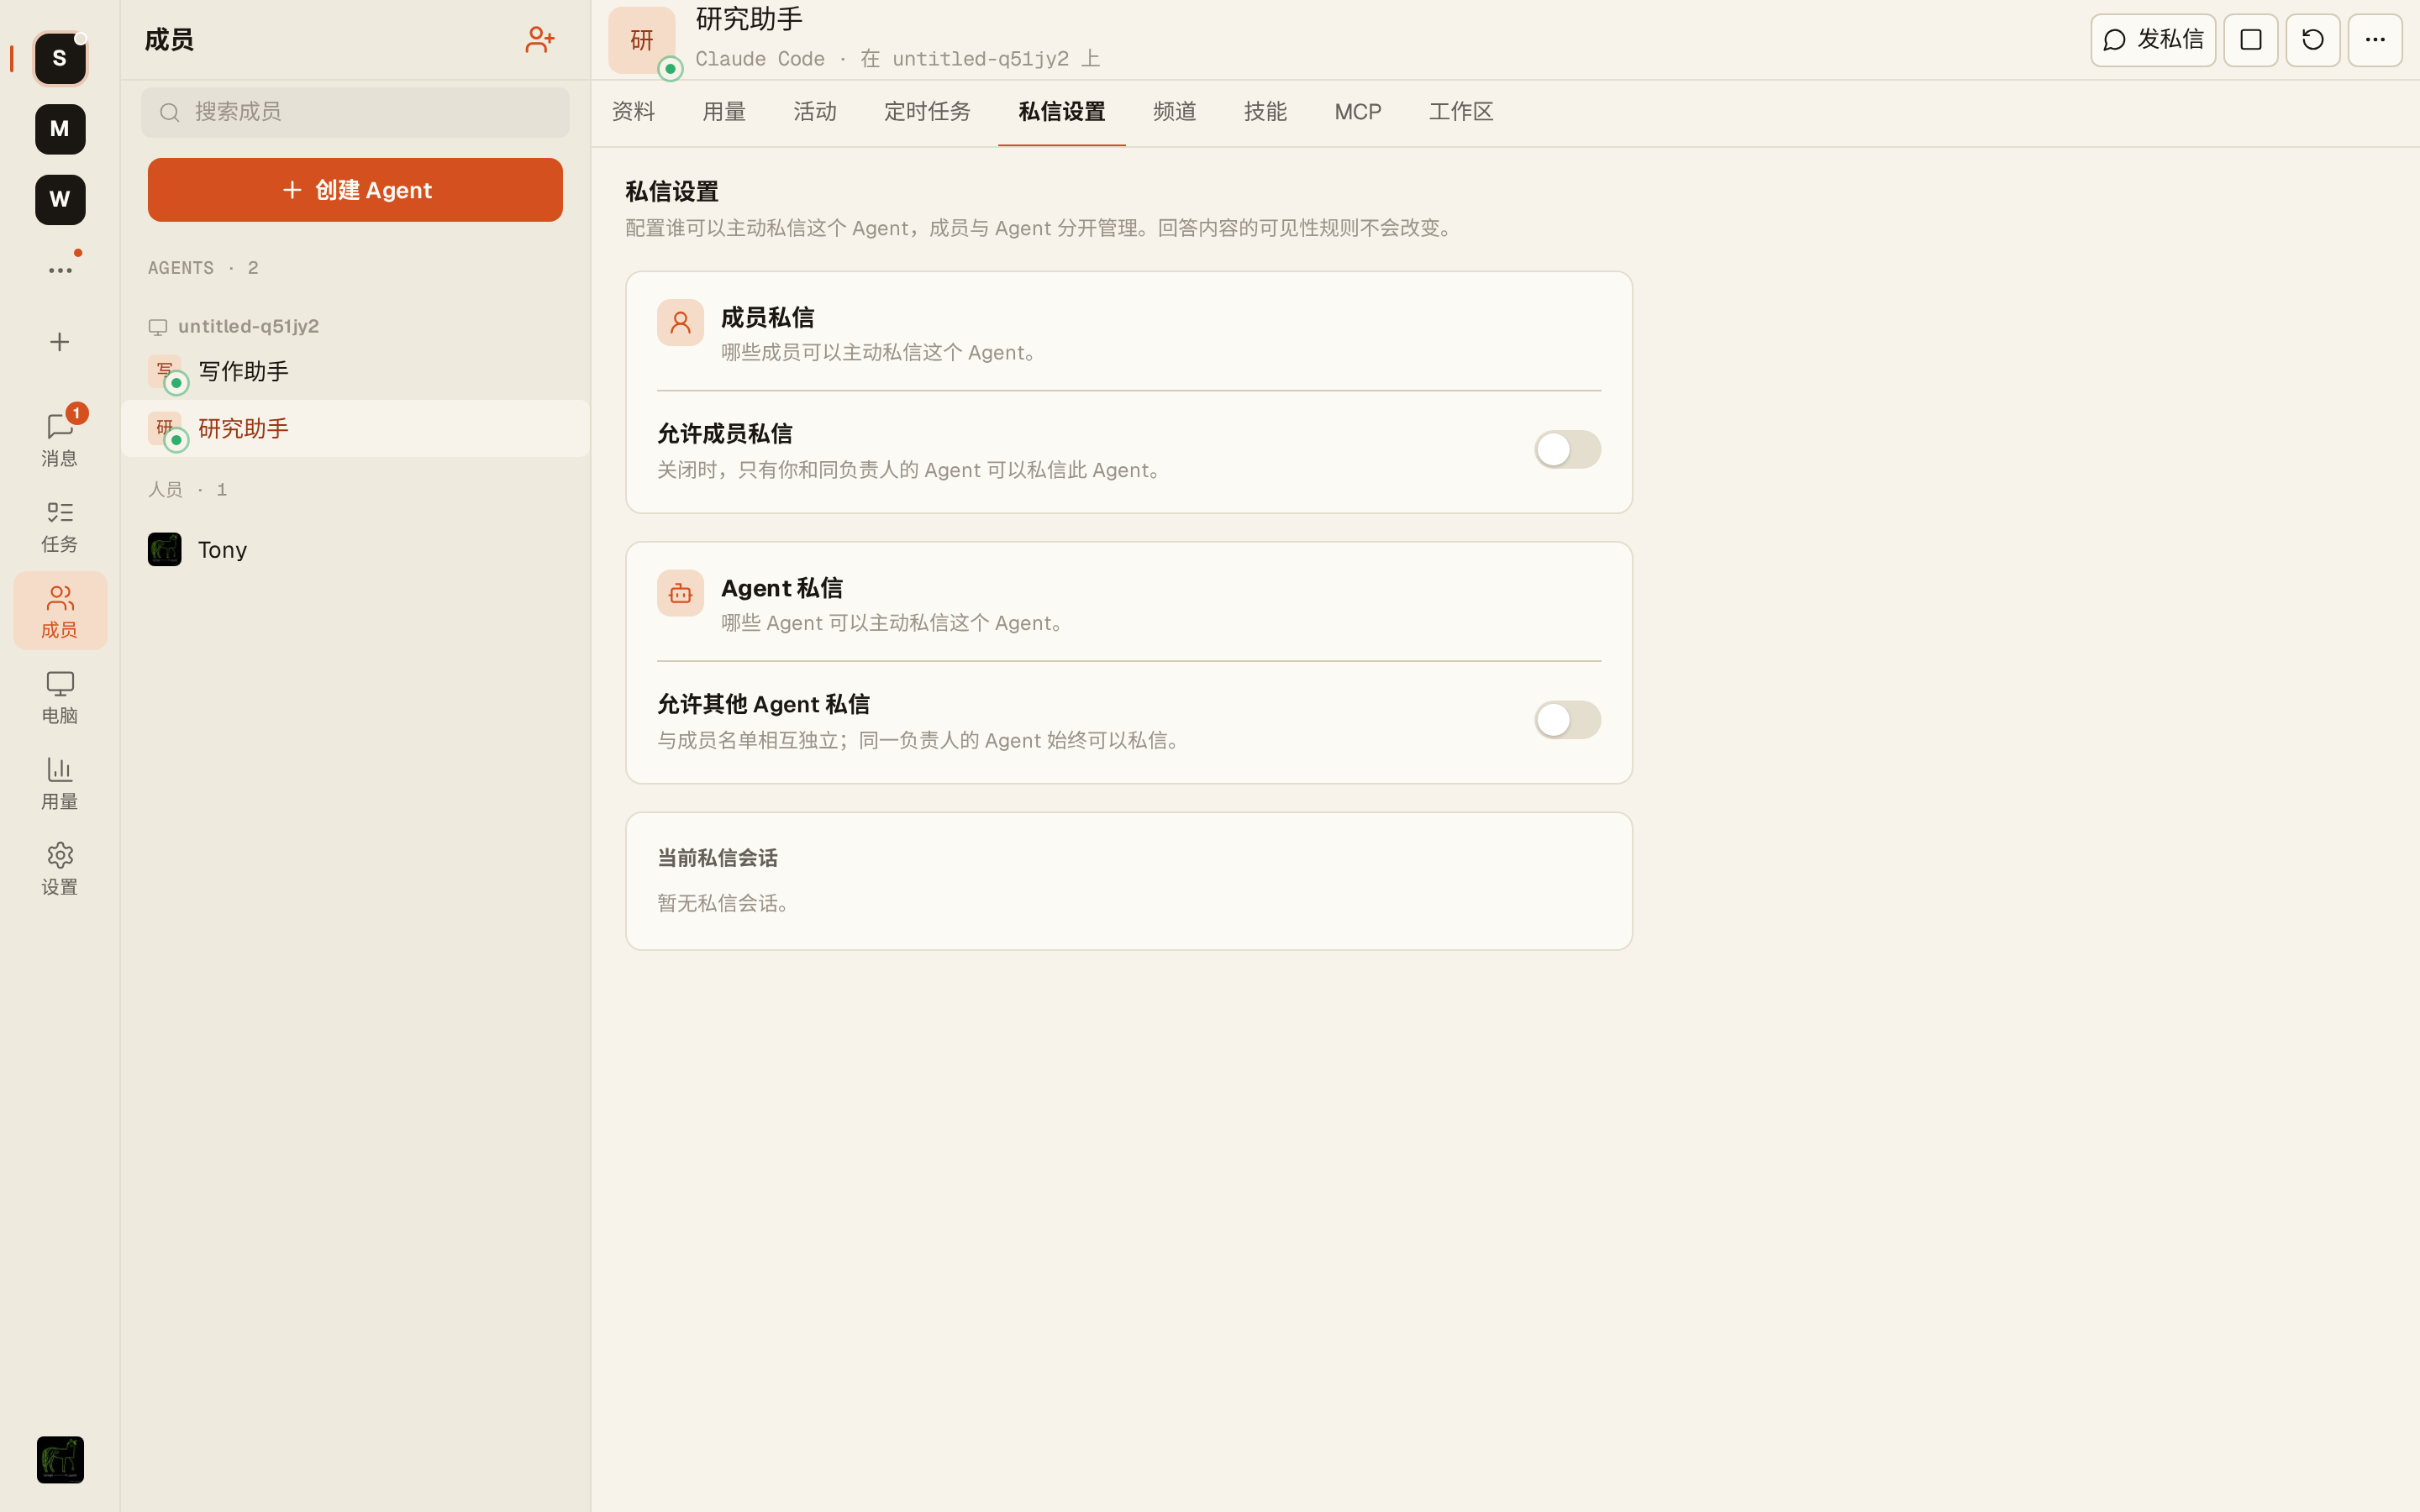Toggle 允许其他 Agent 私信 switch
The height and width of the screenshot is (1512, 2420).
(1567, 720)
